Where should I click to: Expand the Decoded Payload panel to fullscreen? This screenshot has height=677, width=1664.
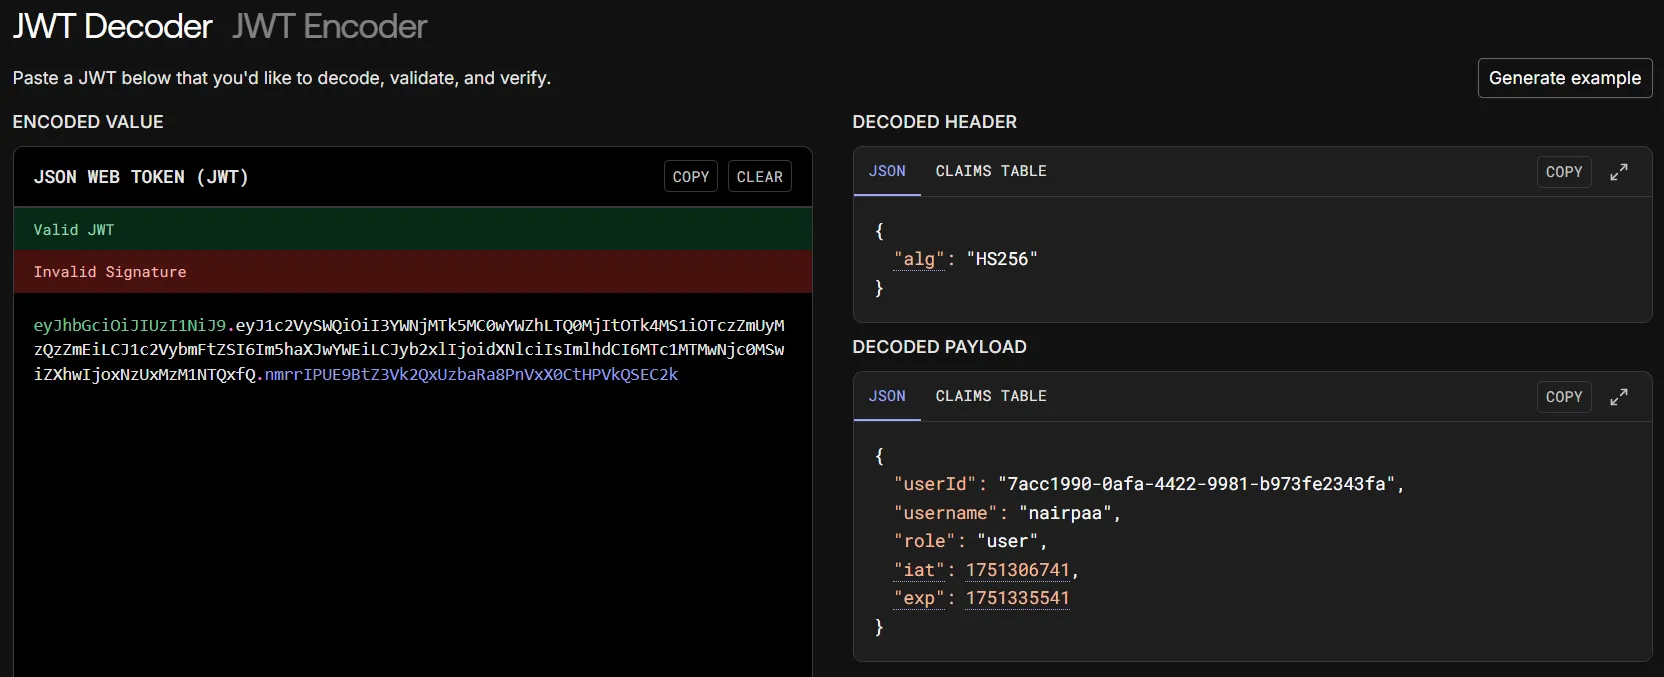pos(1619,397)
